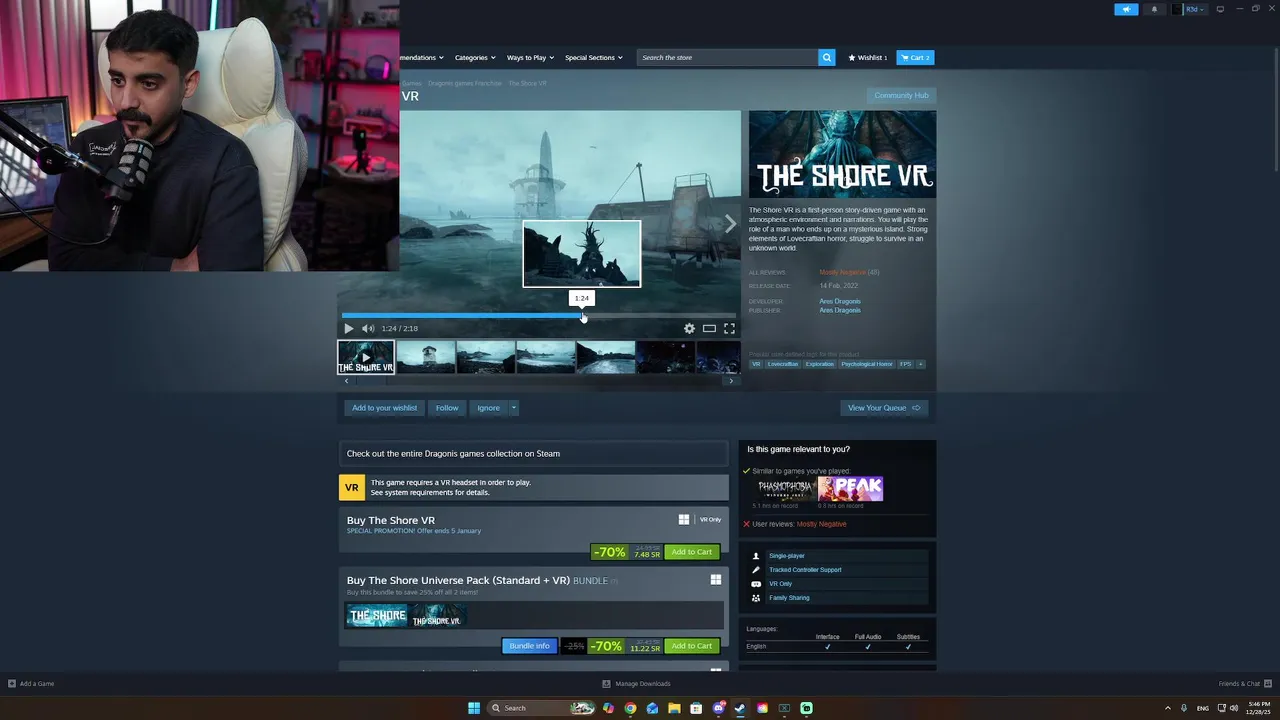This screenshot has width=1280, height=720.
Task: Open Microsoft Store from taskbar
Action: tap(696, 708)
